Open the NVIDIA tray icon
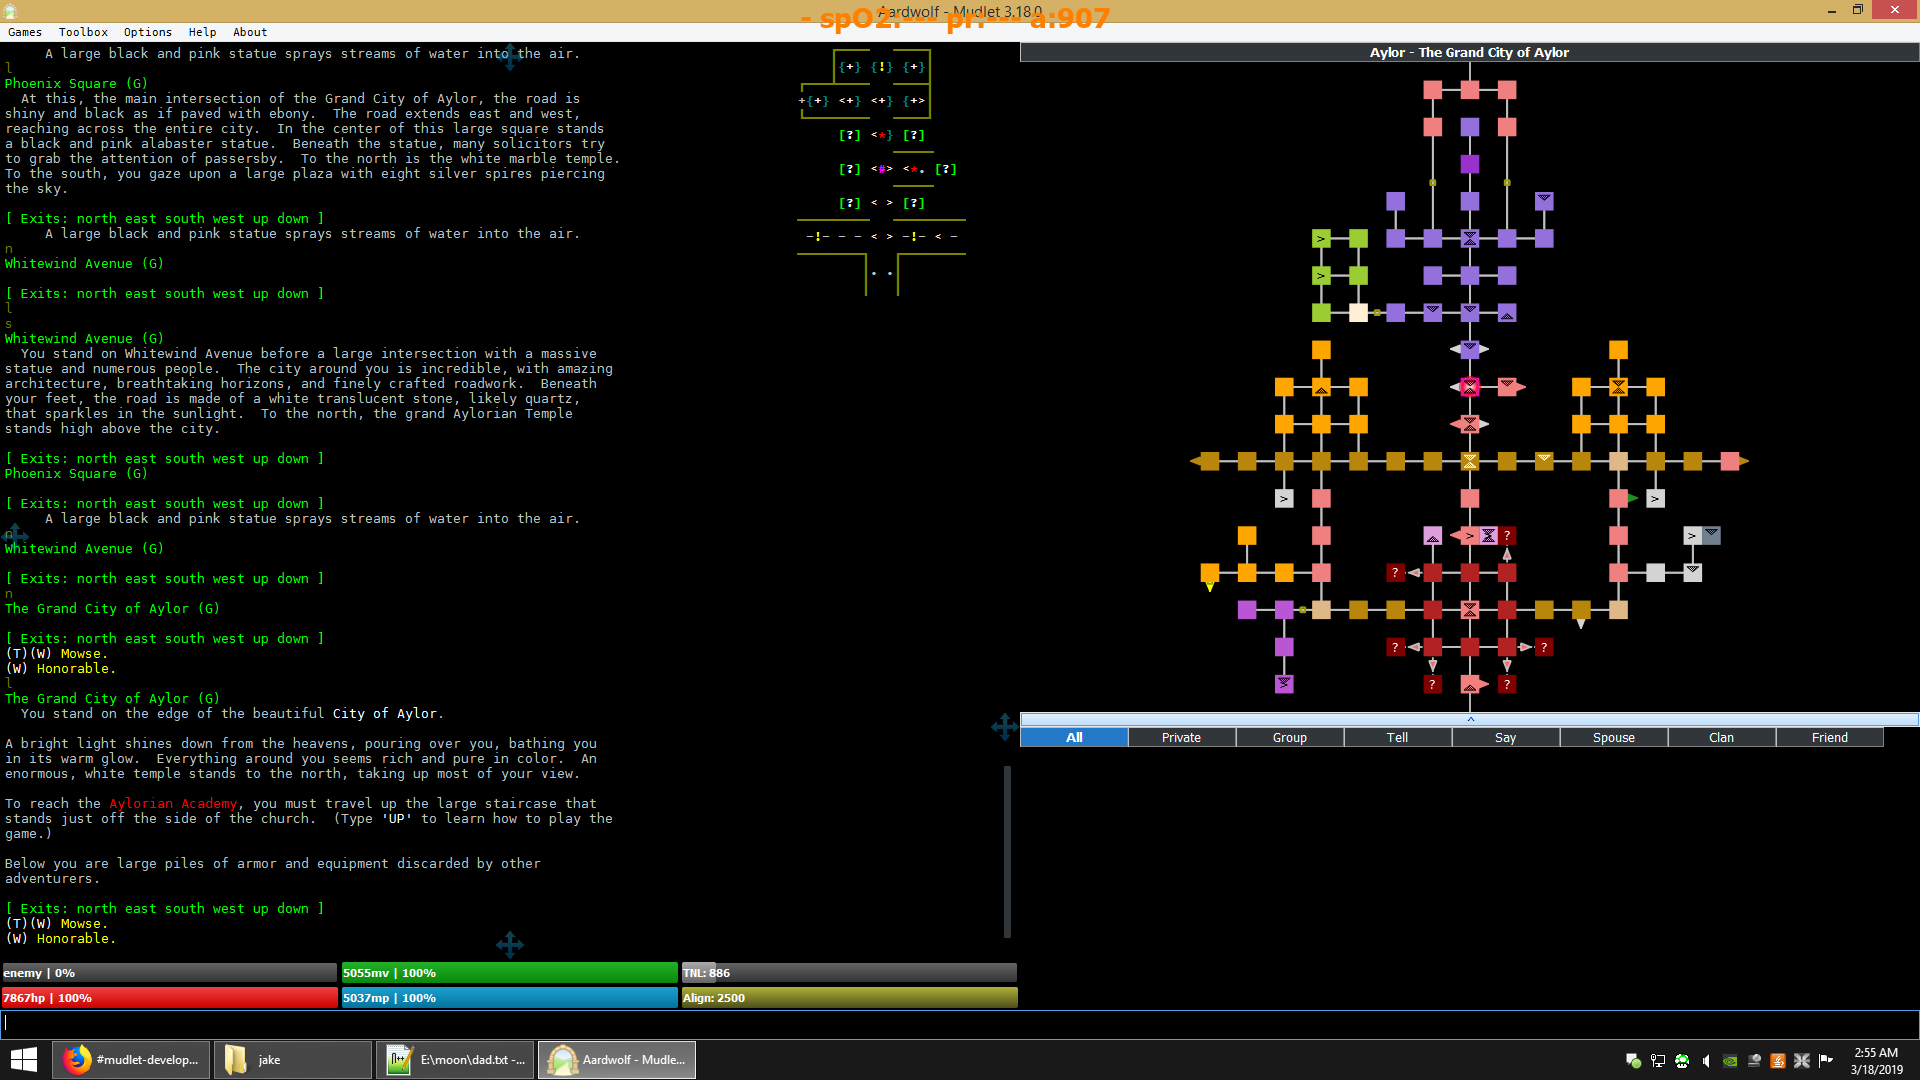1920x1080 pixels. pyautogui.click(x=1730, y=1061)
